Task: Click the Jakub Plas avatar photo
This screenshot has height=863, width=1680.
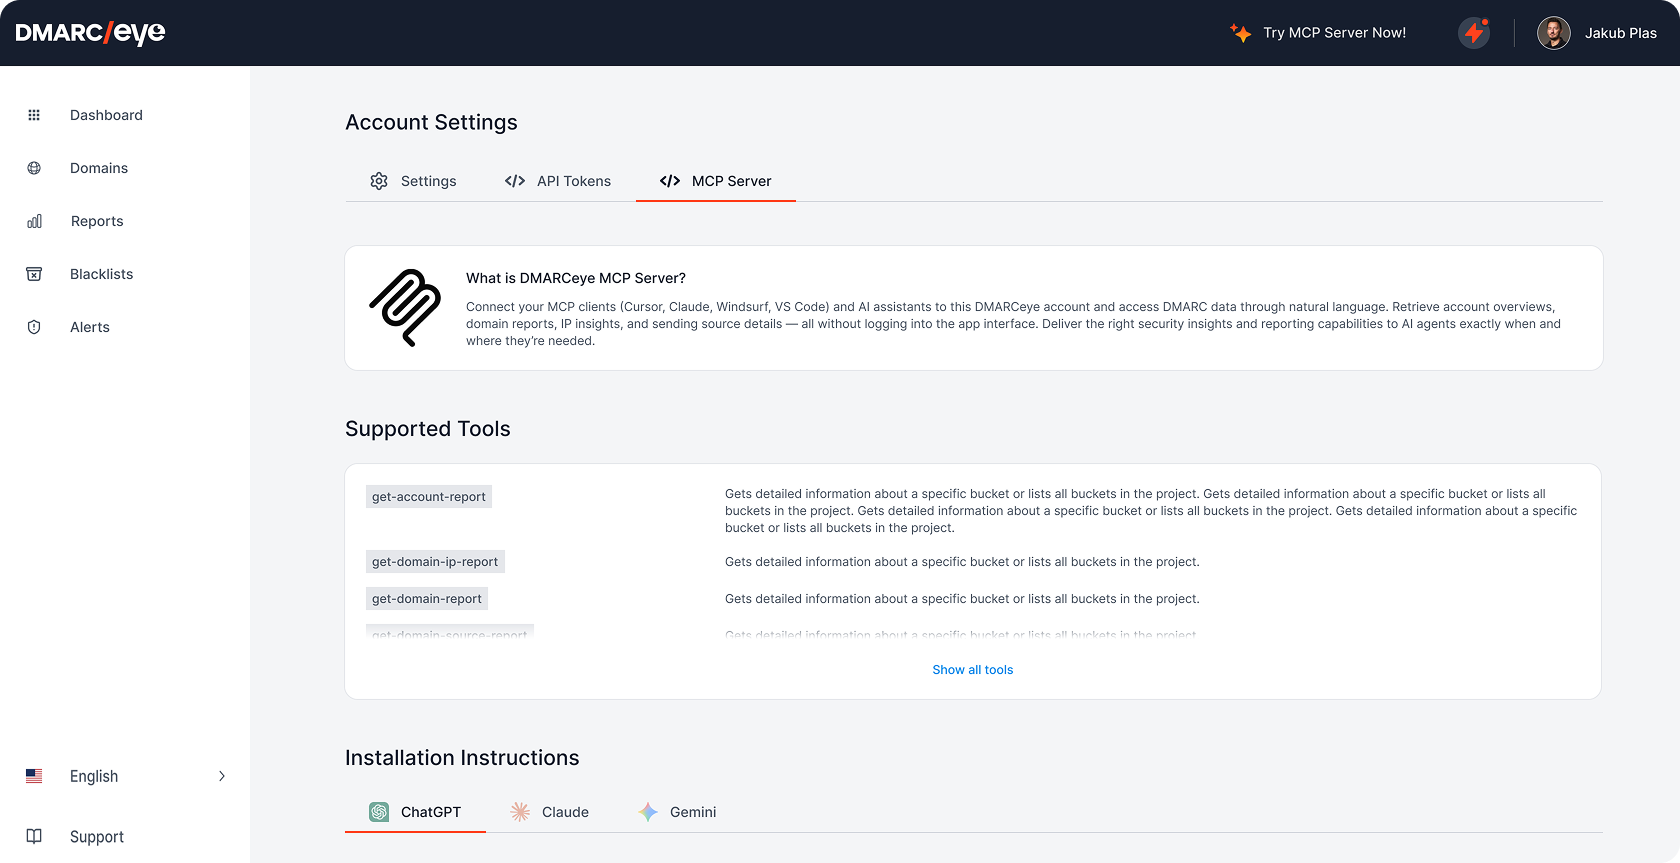Action: click(1553, 33)
